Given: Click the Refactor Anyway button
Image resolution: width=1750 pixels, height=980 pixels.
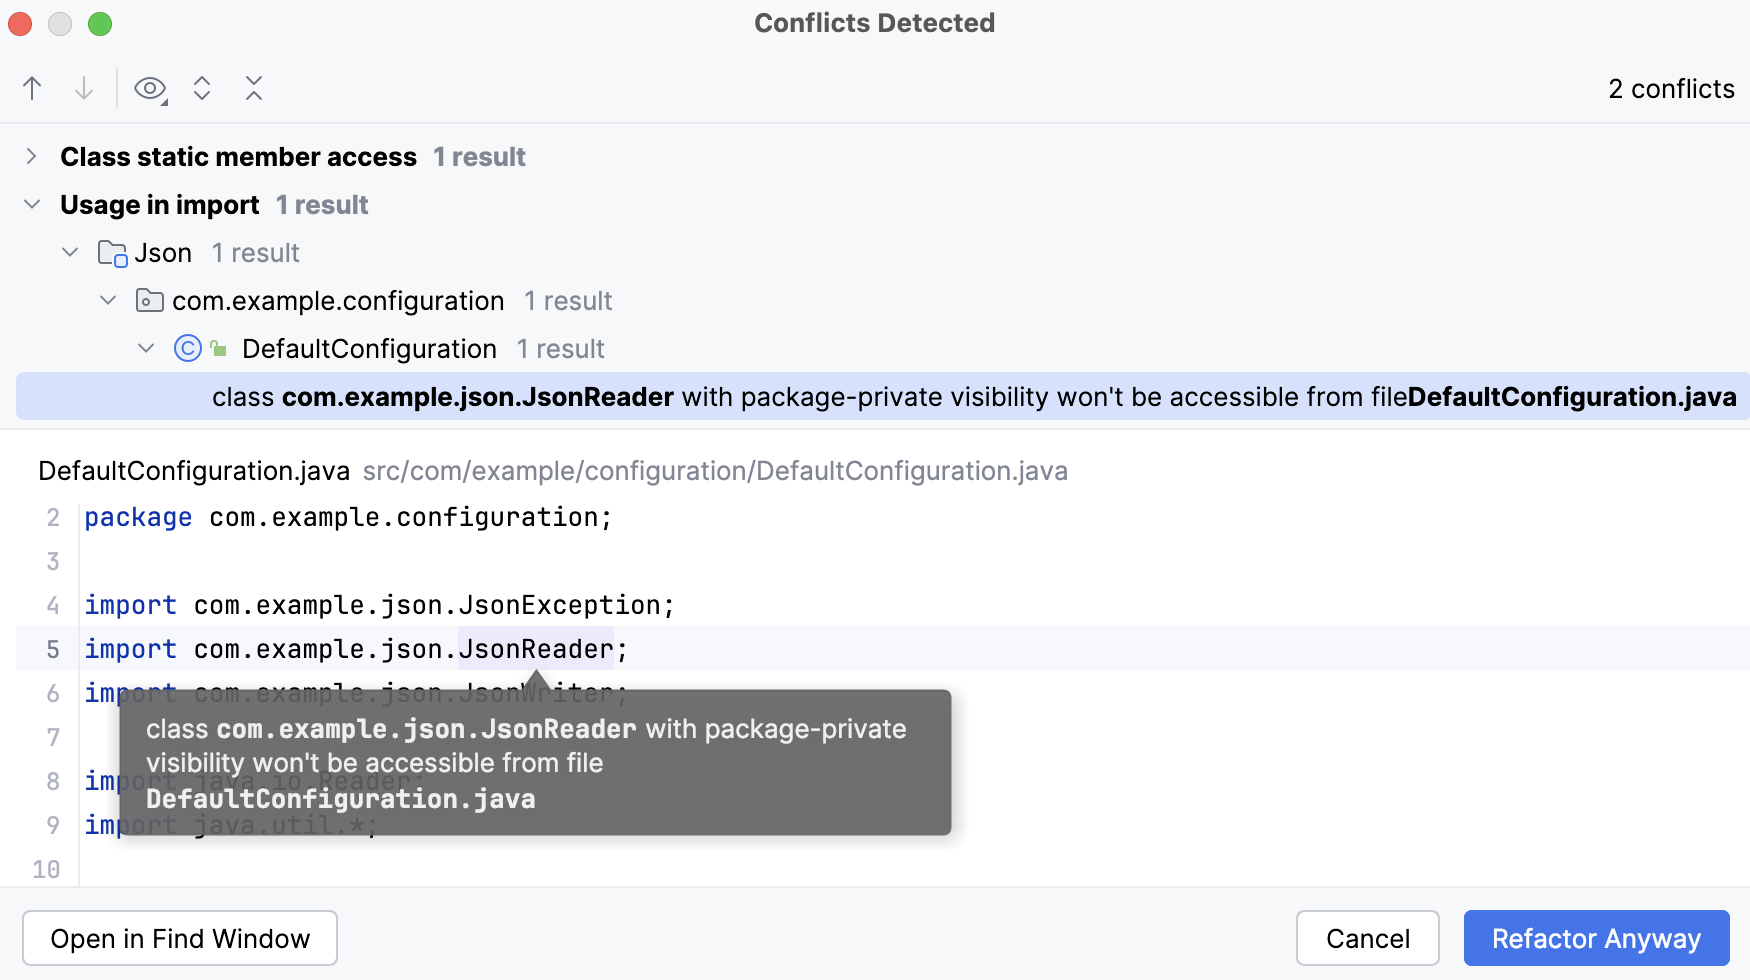Looking at the screenshot, I should click(1595, 938).
